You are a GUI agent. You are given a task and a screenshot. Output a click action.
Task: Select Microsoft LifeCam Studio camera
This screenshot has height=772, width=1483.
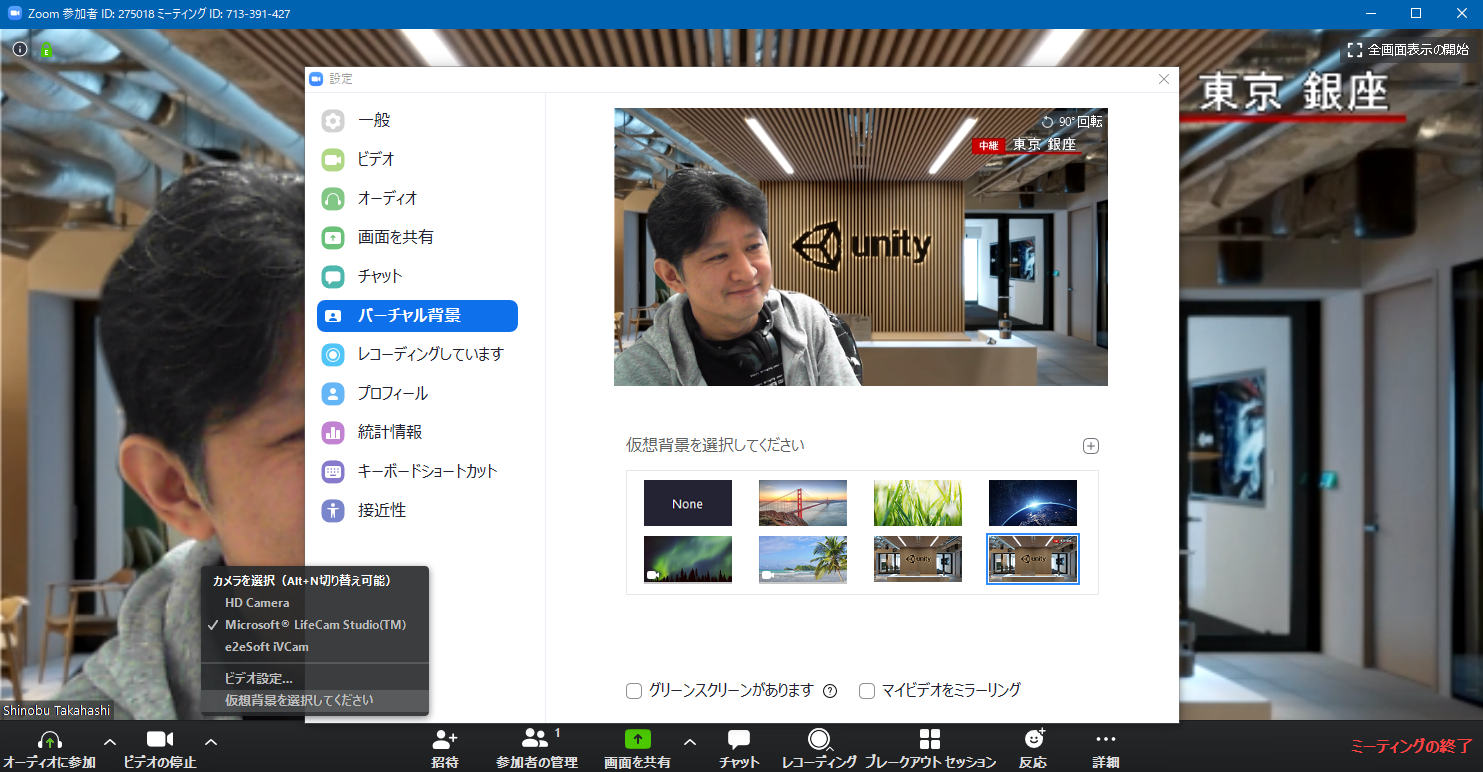315,625
